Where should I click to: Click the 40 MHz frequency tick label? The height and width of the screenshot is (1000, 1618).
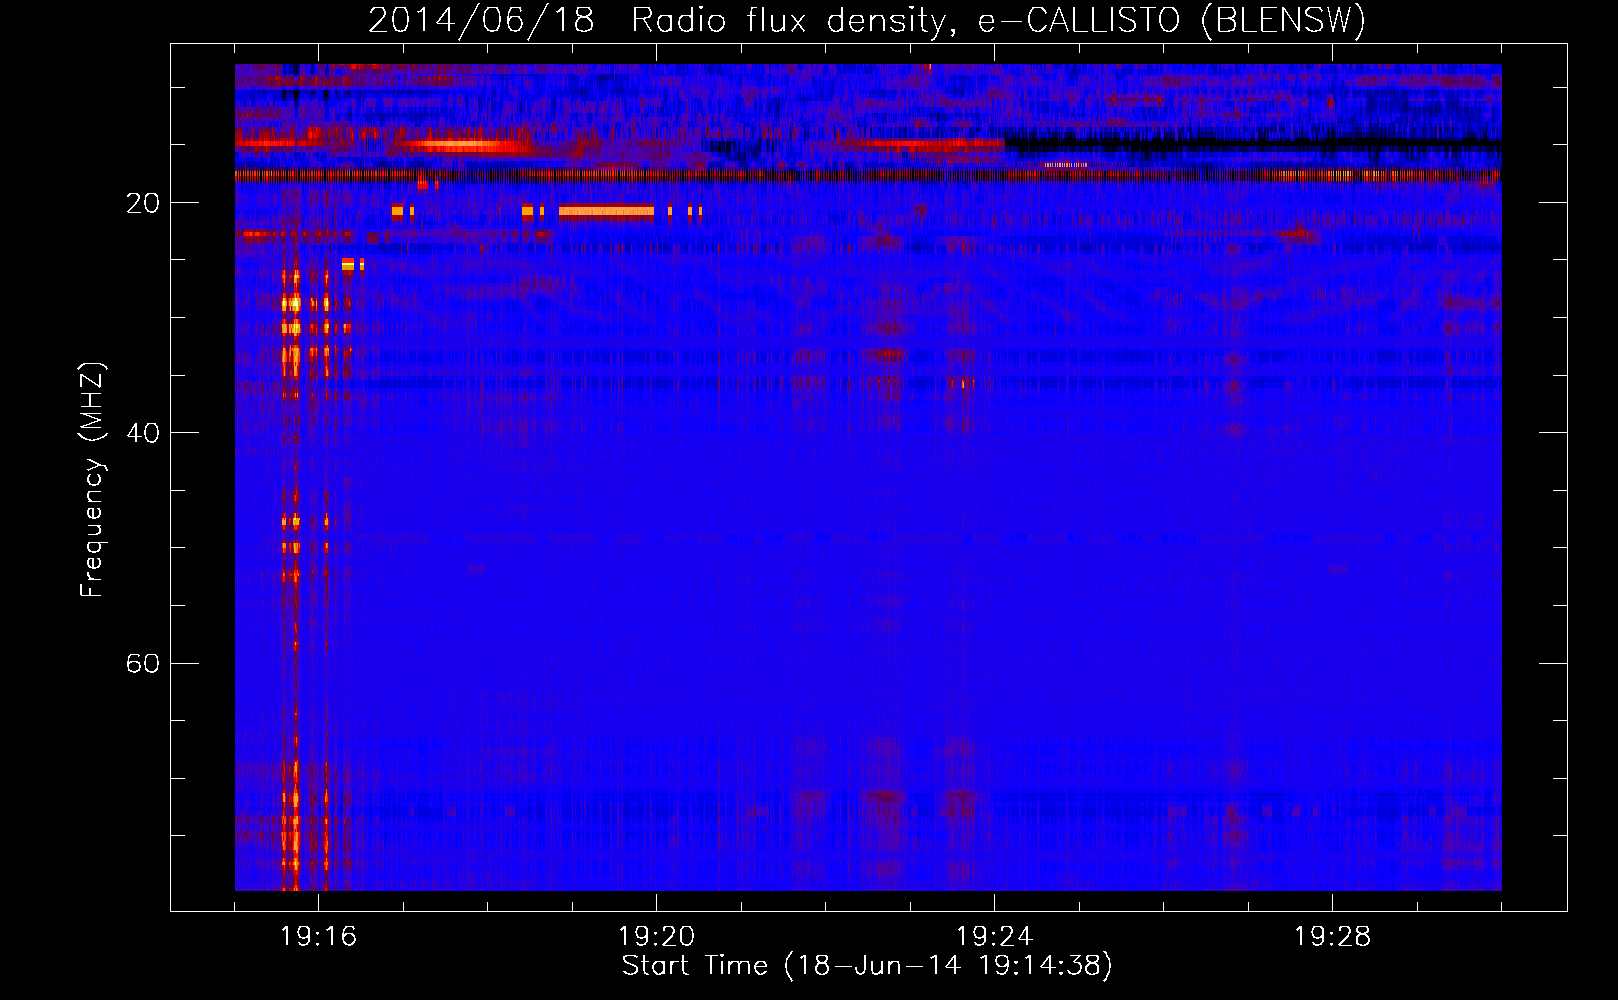pos(143,433)
